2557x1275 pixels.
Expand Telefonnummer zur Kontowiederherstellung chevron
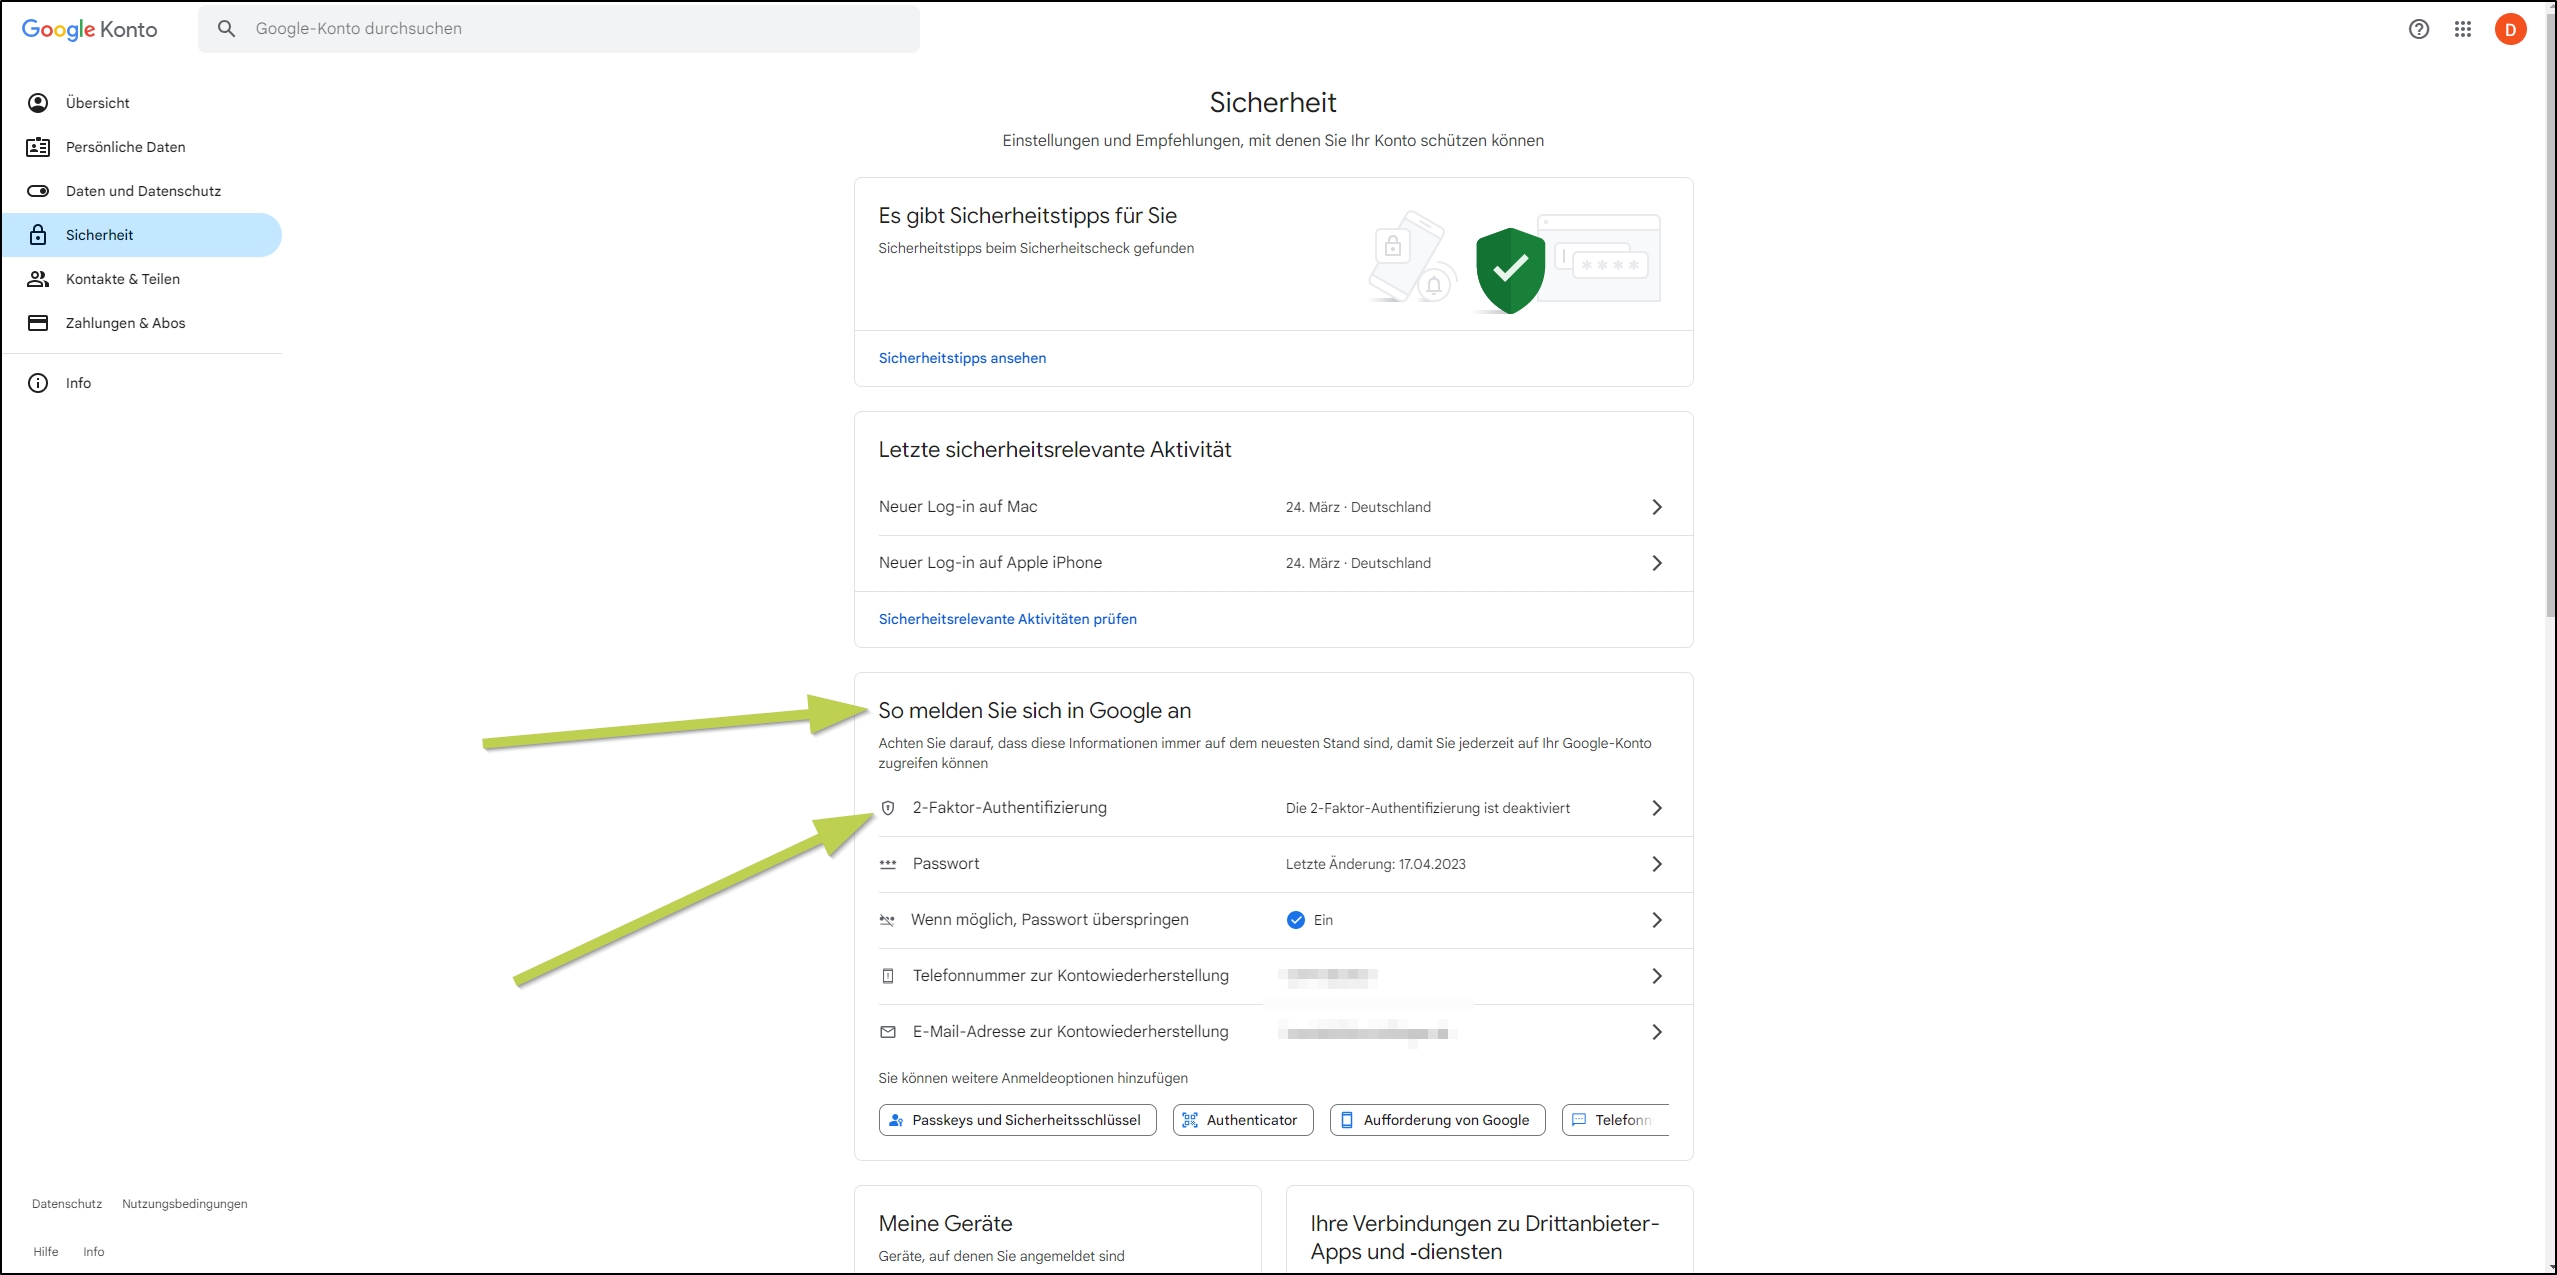(1657, 976)
